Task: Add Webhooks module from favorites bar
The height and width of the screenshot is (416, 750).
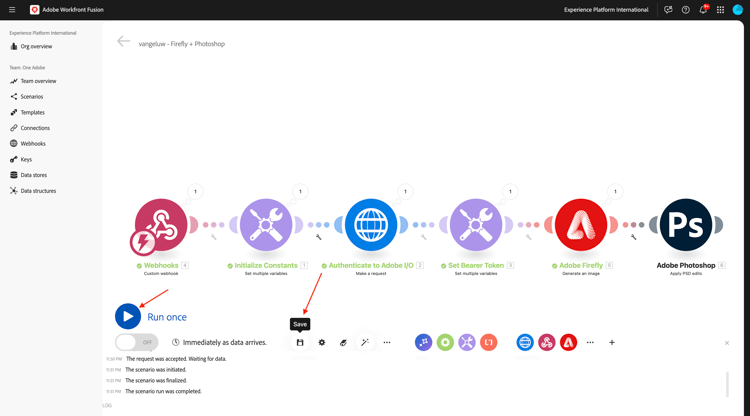Action: (x=547, y=342)
